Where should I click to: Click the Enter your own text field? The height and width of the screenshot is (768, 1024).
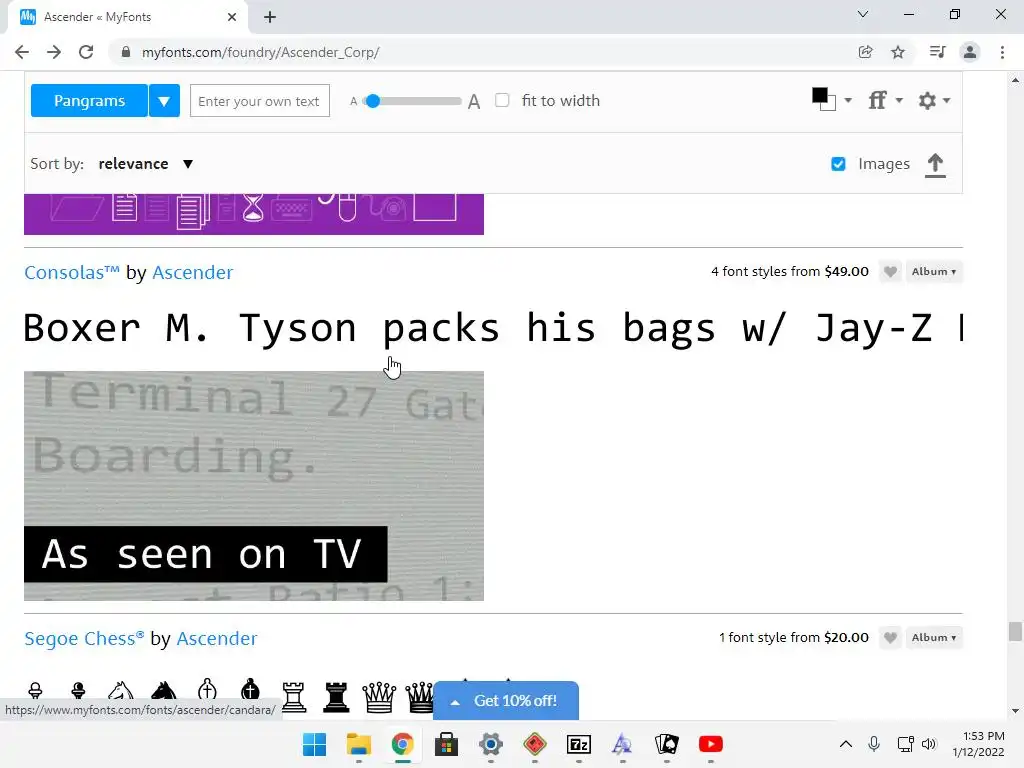259,101
